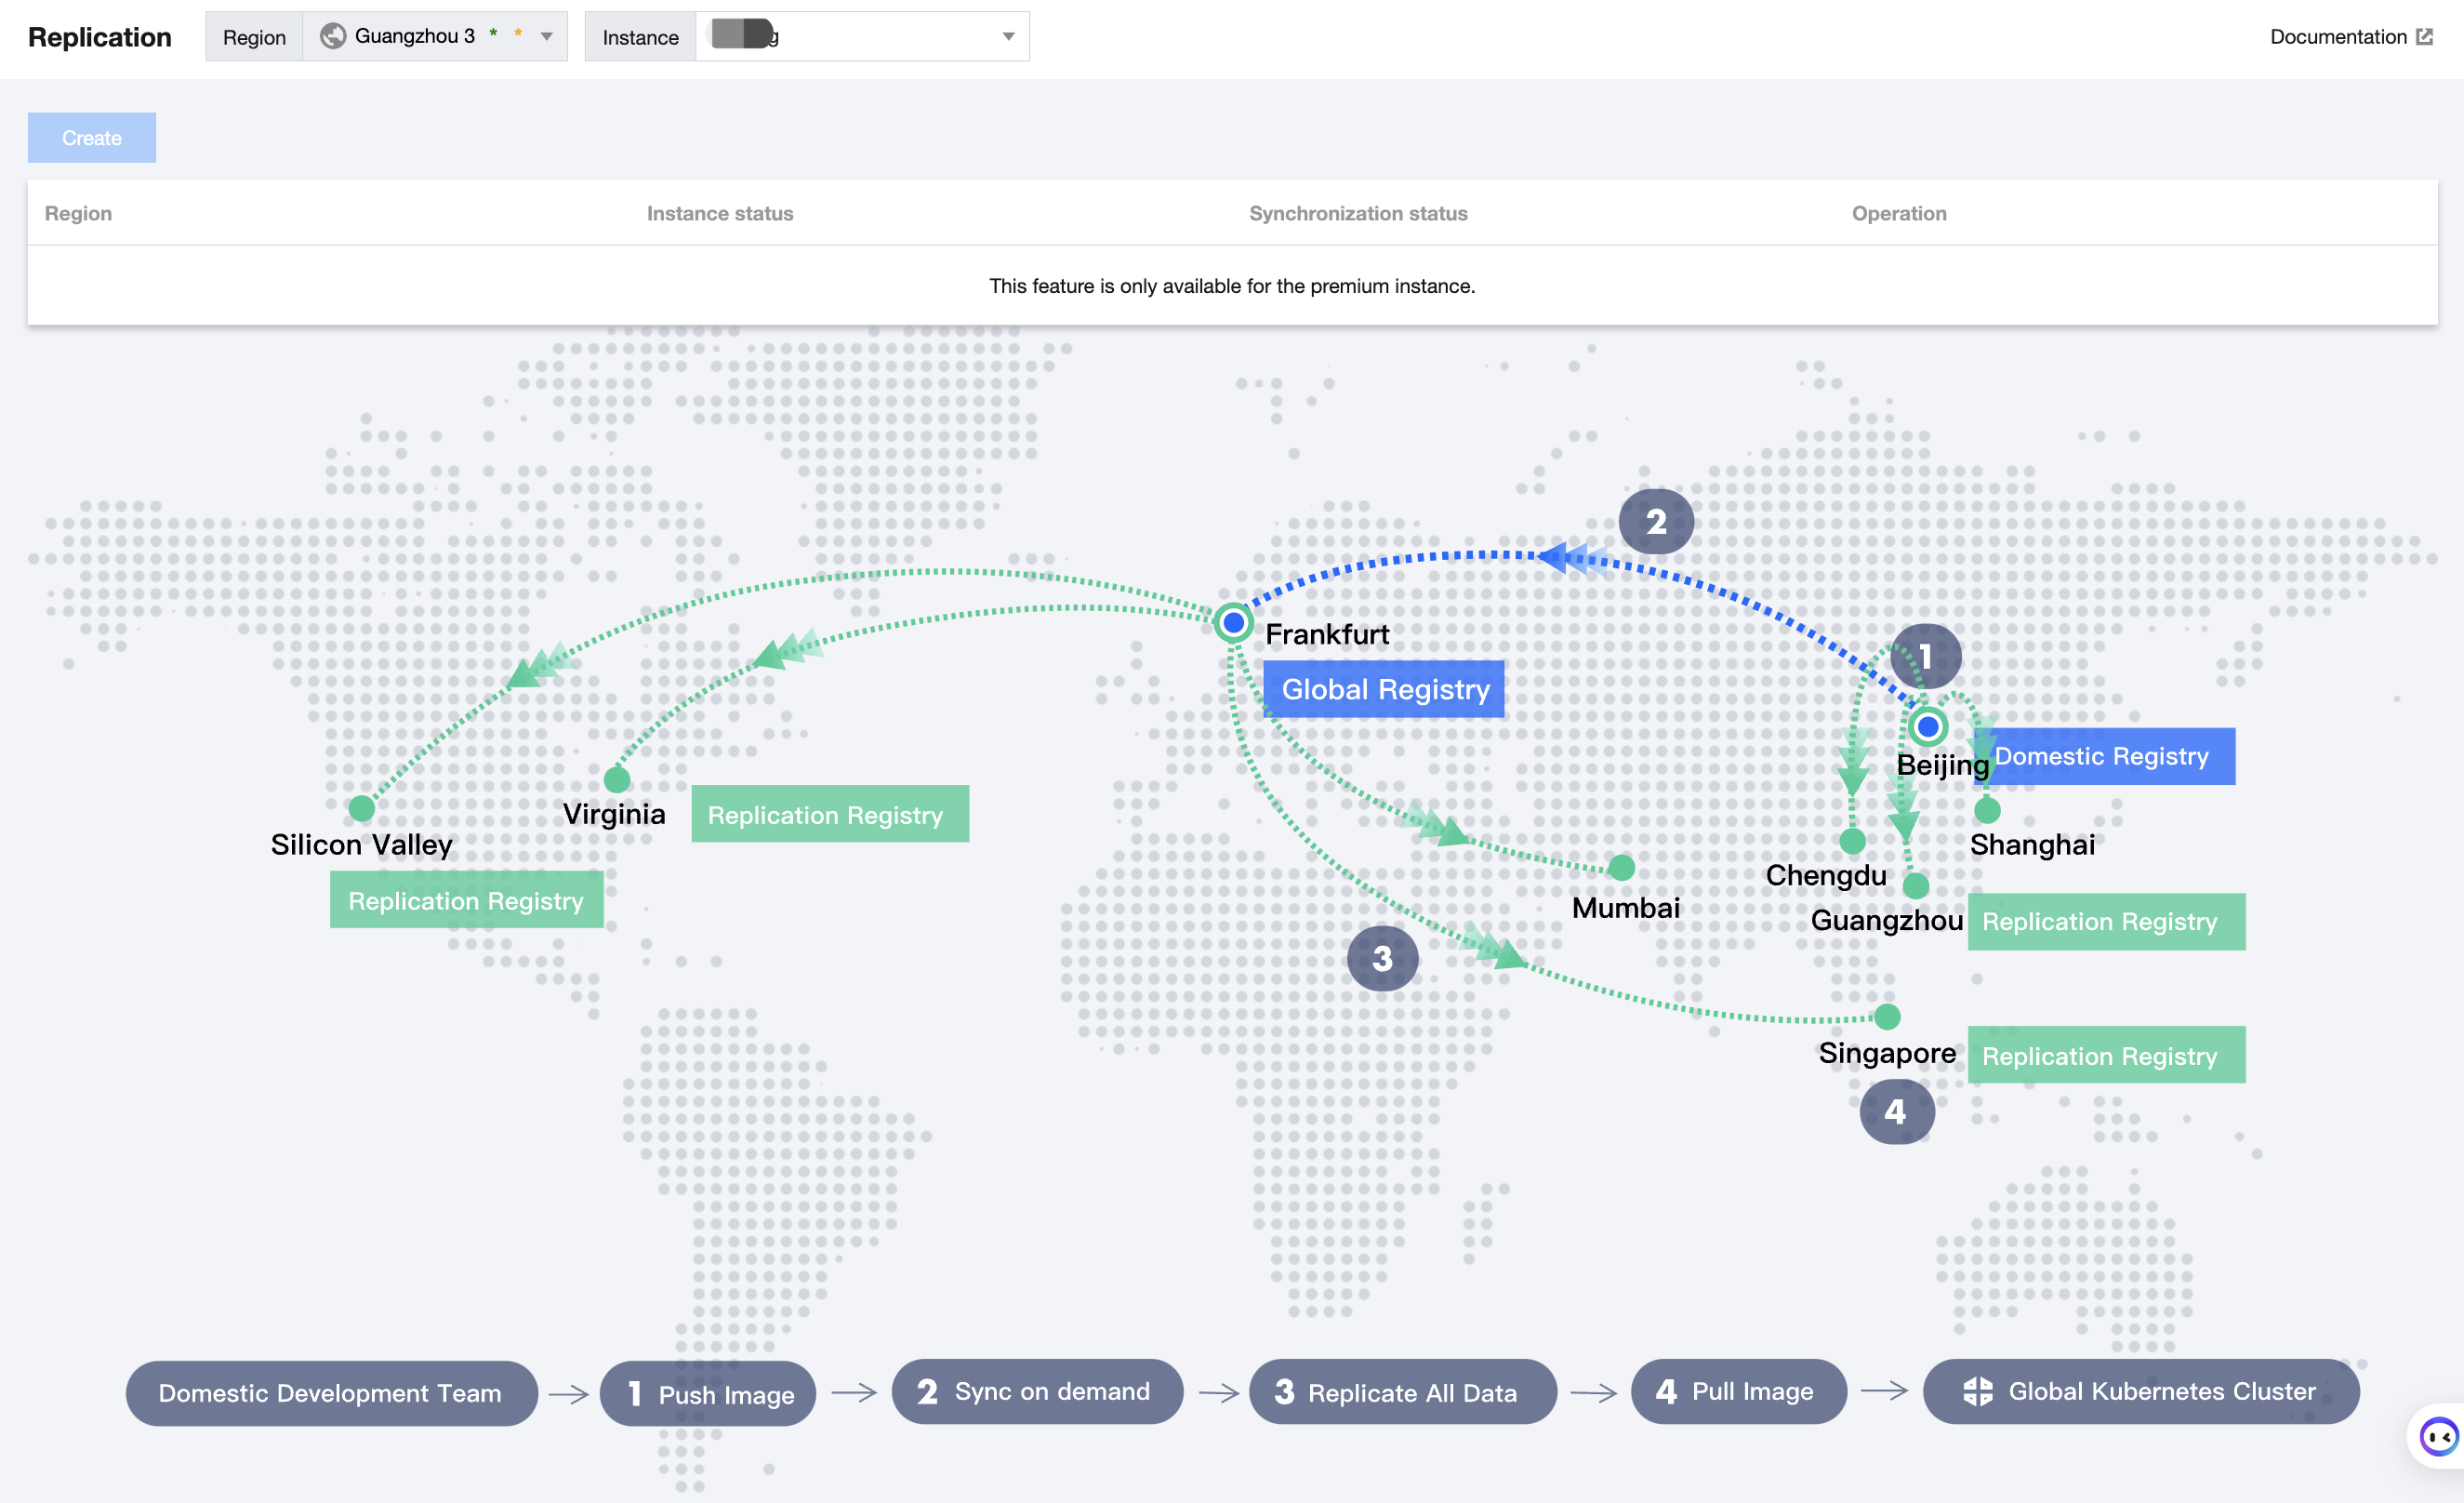This screenshot has width=2464, height=1503.
Task: Expand the Region dropdown showing Guangzhou 3
Action: 435,36
